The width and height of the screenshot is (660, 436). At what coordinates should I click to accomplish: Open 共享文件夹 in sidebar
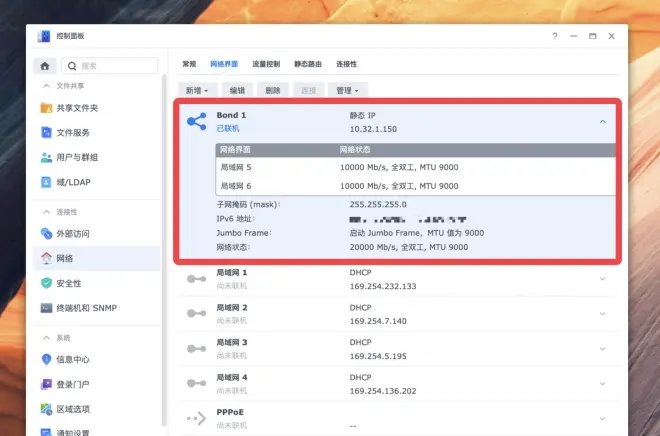click(96, 108)
